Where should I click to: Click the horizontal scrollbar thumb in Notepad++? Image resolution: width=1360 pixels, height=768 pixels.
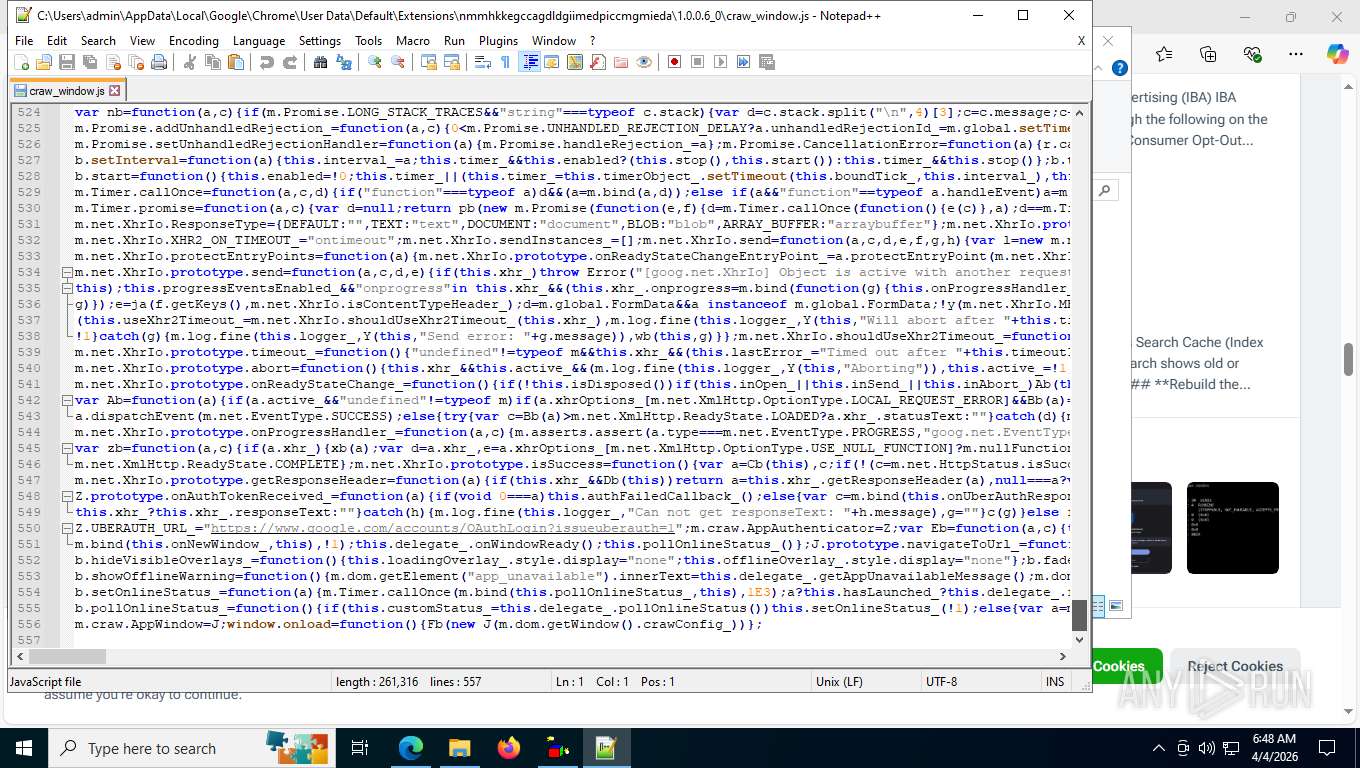pos(67,656)
